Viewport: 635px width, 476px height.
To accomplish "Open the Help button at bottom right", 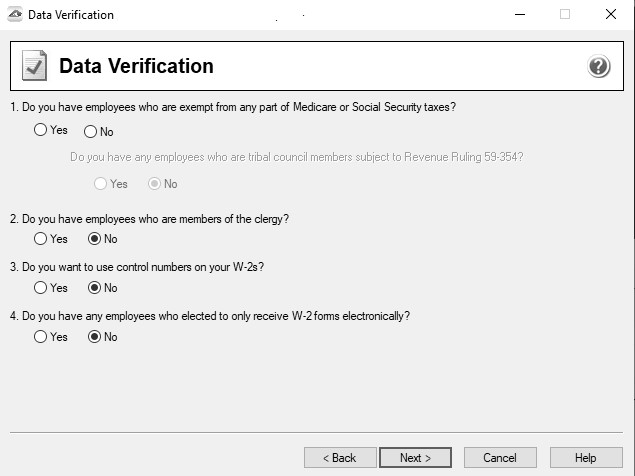I will point(586,458).
